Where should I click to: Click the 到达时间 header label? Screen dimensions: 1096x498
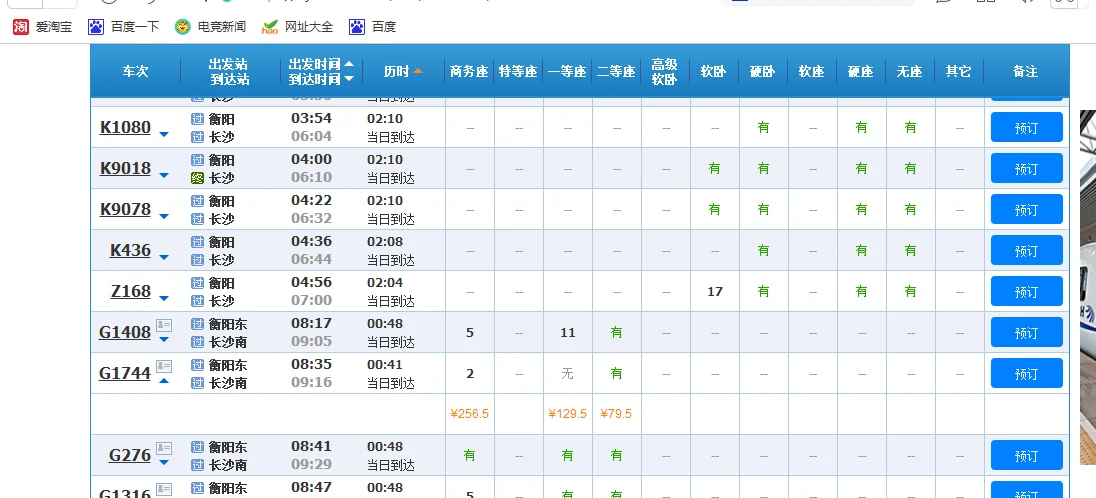[315, 79]
